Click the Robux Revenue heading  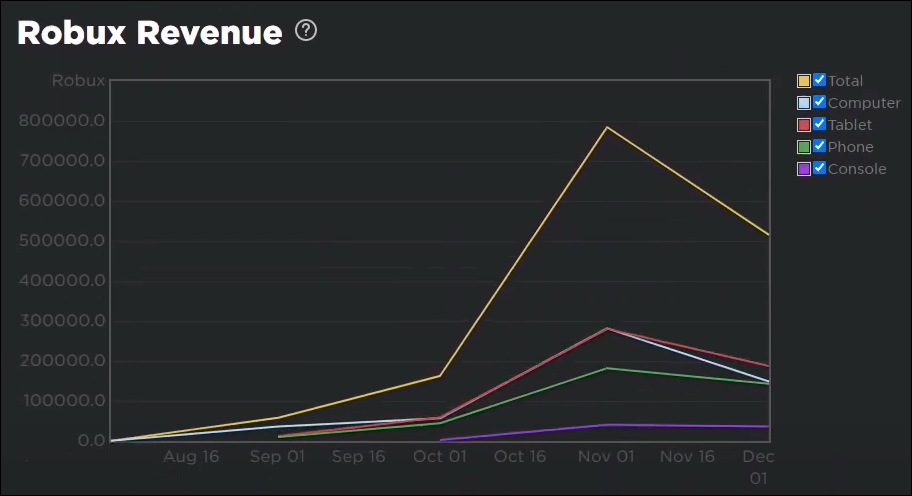coord(150,33)
